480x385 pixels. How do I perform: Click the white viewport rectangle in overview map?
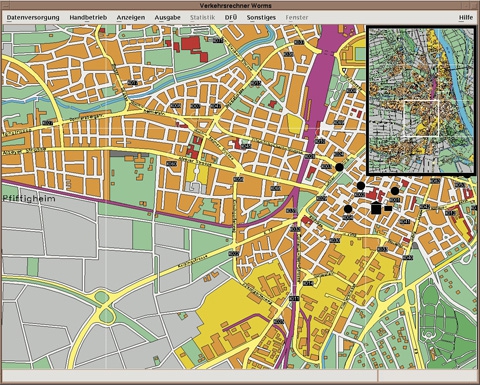(421, 118)
